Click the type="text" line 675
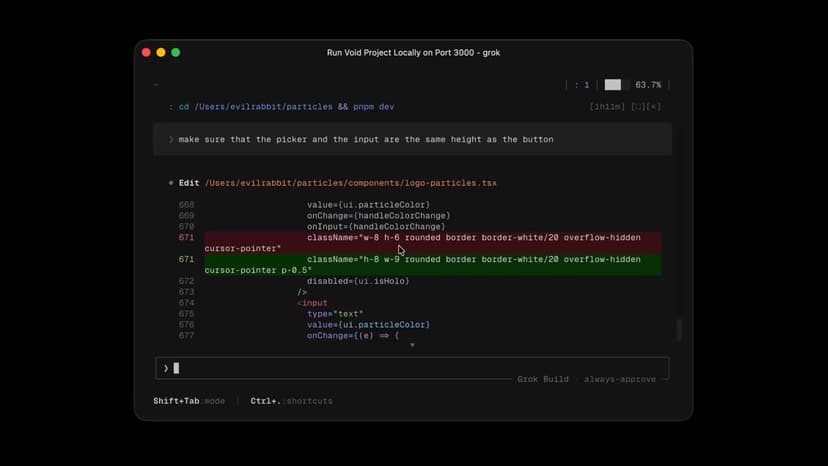The height and width of the screenshot is (466, 828). [x=335, y=314]
